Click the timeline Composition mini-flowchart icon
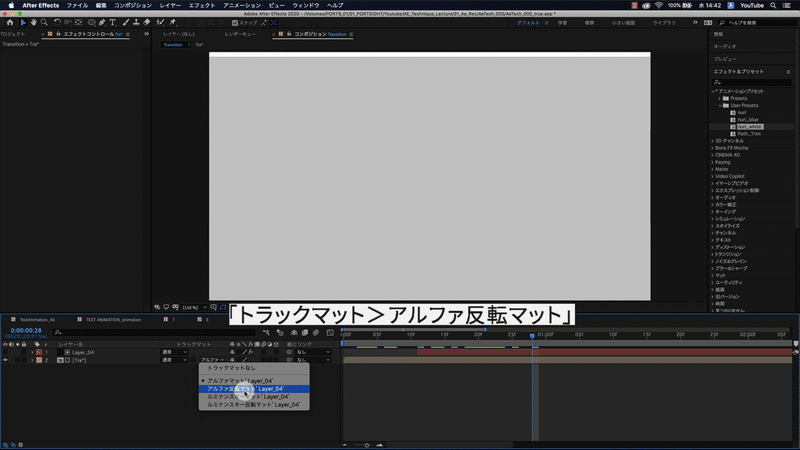The image size is (800, 450). (266, 333)
